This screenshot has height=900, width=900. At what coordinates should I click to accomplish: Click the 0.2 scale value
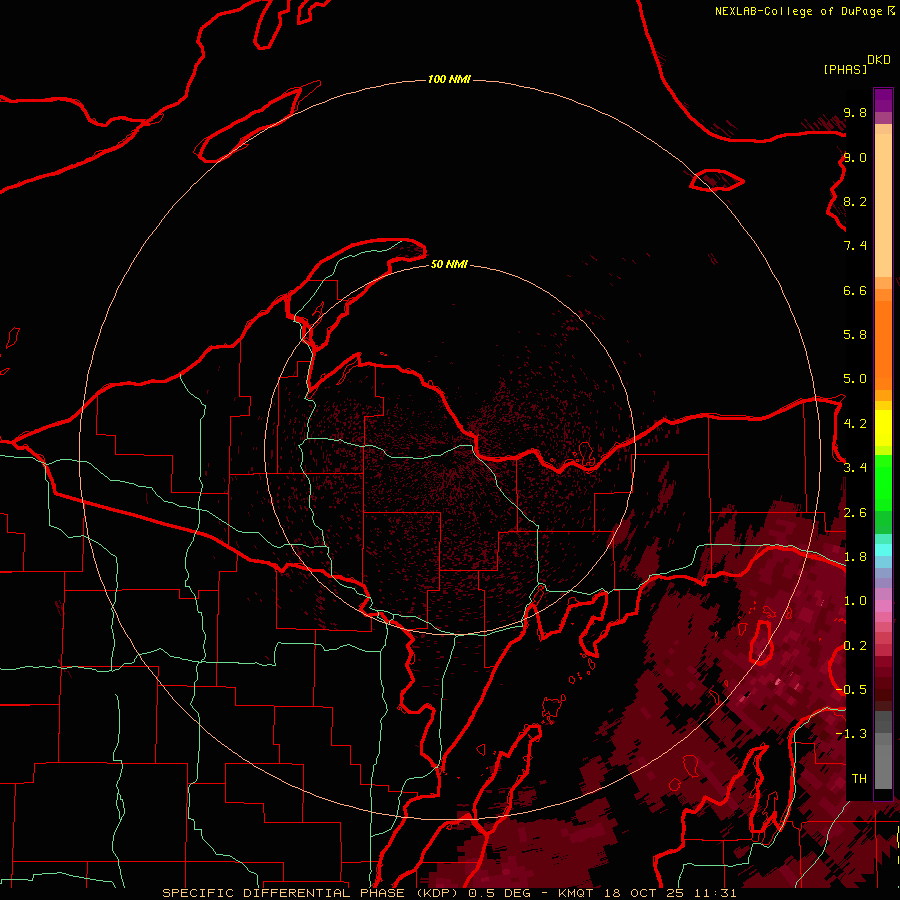point(855,646)
